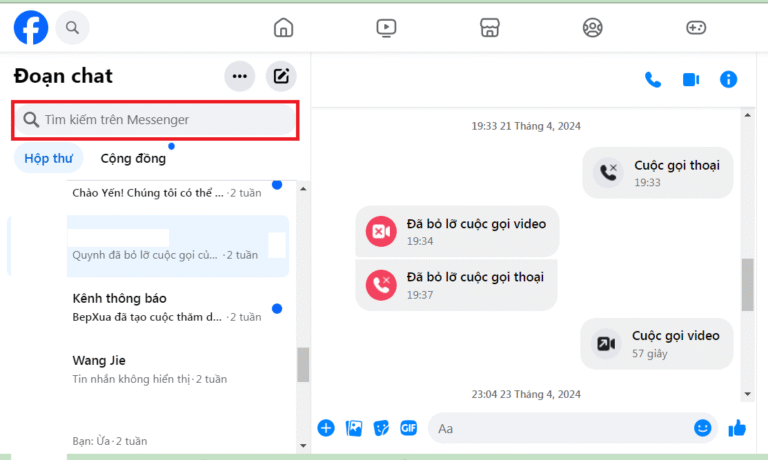Switch to the Cộng đồng tab

tap(133, 158)
